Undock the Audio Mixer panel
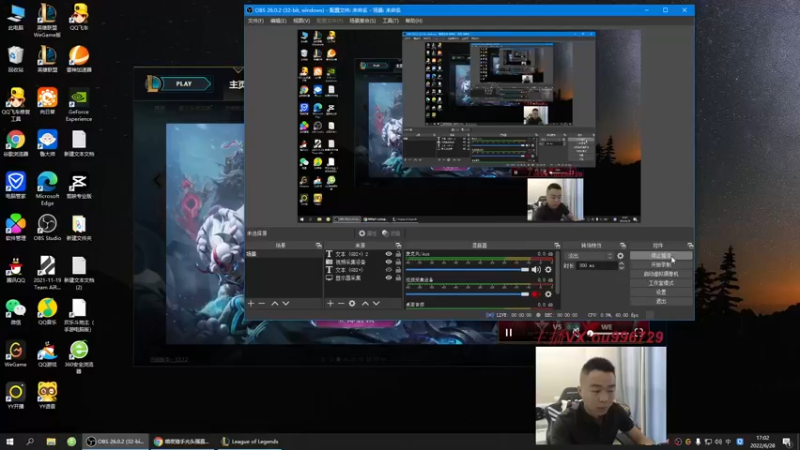The image size is (800, 450). 557,245
